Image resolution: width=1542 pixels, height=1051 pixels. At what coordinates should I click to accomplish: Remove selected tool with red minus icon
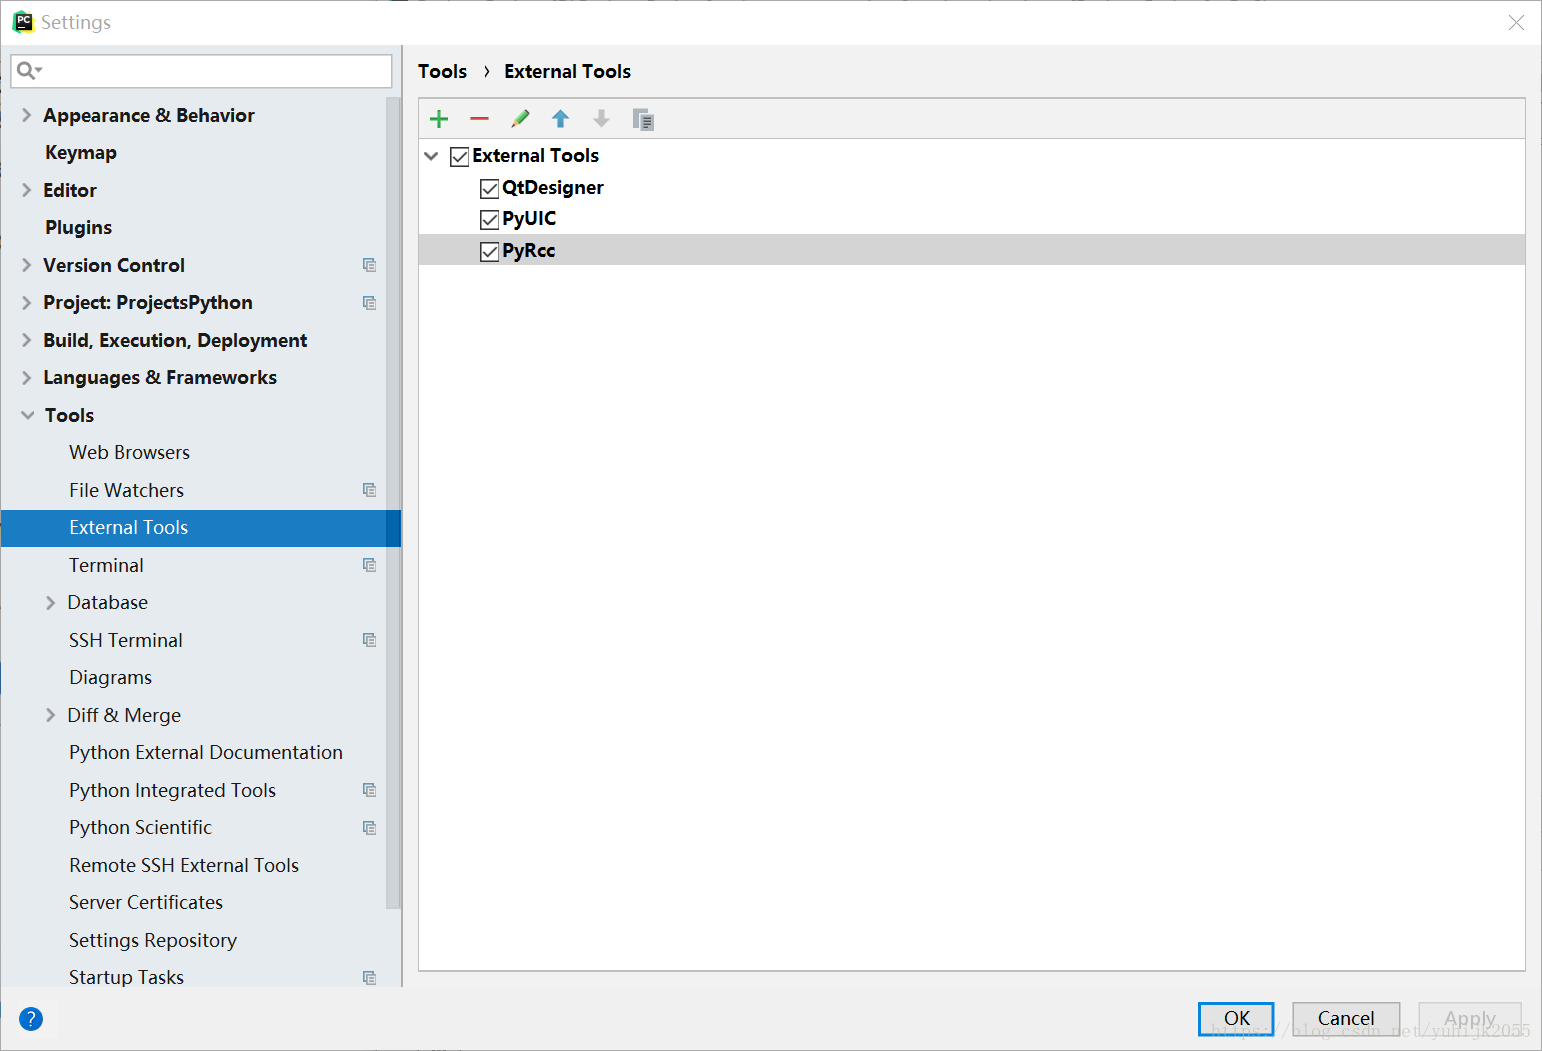click(479, 119)
